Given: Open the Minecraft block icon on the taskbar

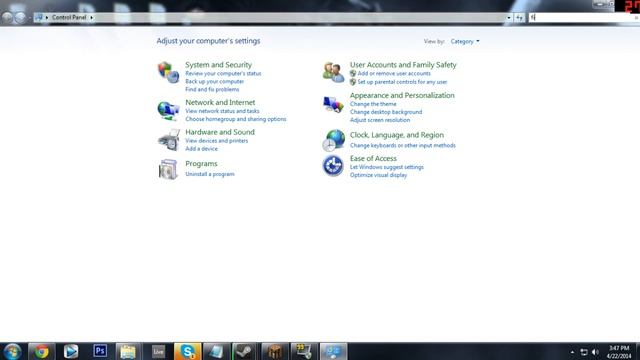Looking at the screenshot, I should [x=275, y=351].
